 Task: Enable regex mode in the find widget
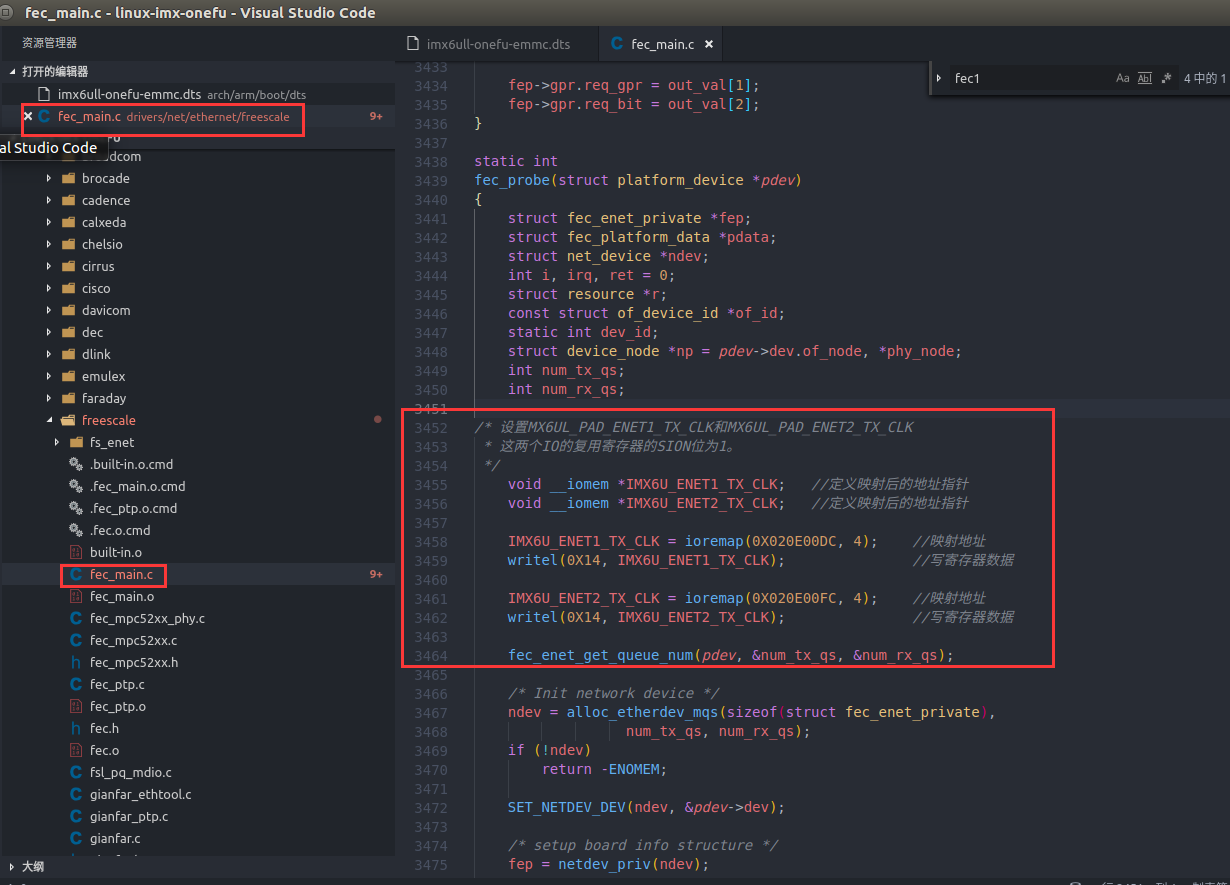click(1166, 78)
